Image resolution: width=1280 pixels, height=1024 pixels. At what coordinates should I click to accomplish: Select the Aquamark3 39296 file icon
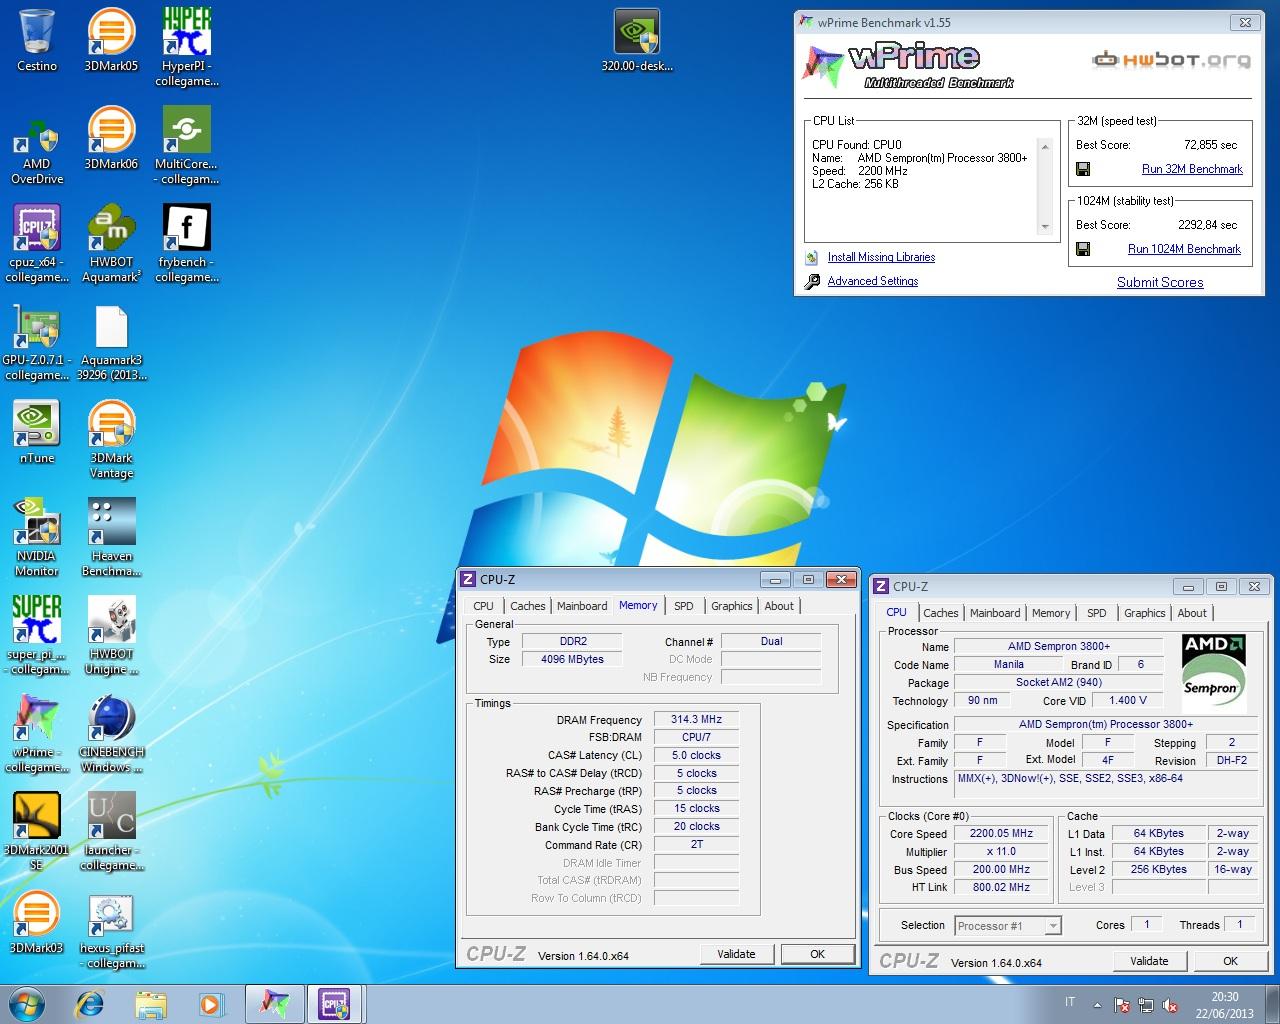111,341
